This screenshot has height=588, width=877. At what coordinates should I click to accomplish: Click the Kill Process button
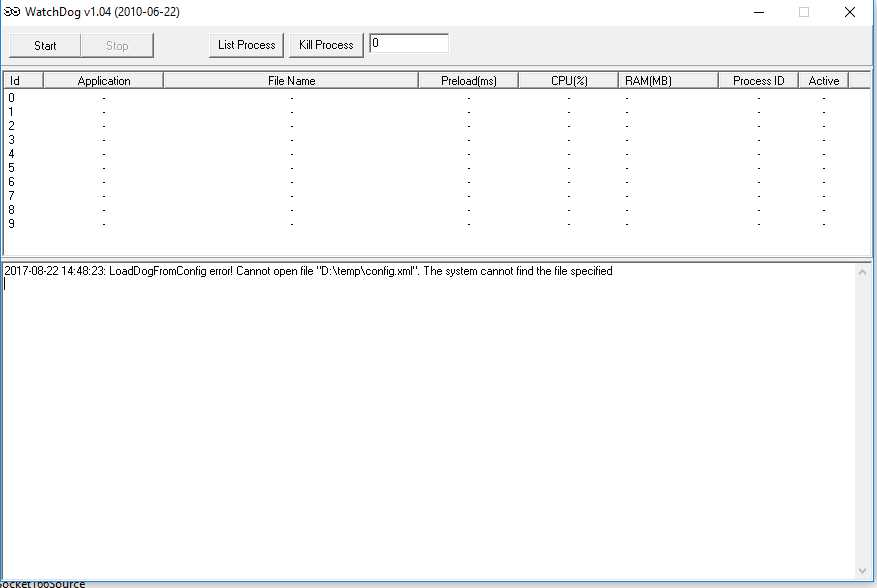point(326,45)
